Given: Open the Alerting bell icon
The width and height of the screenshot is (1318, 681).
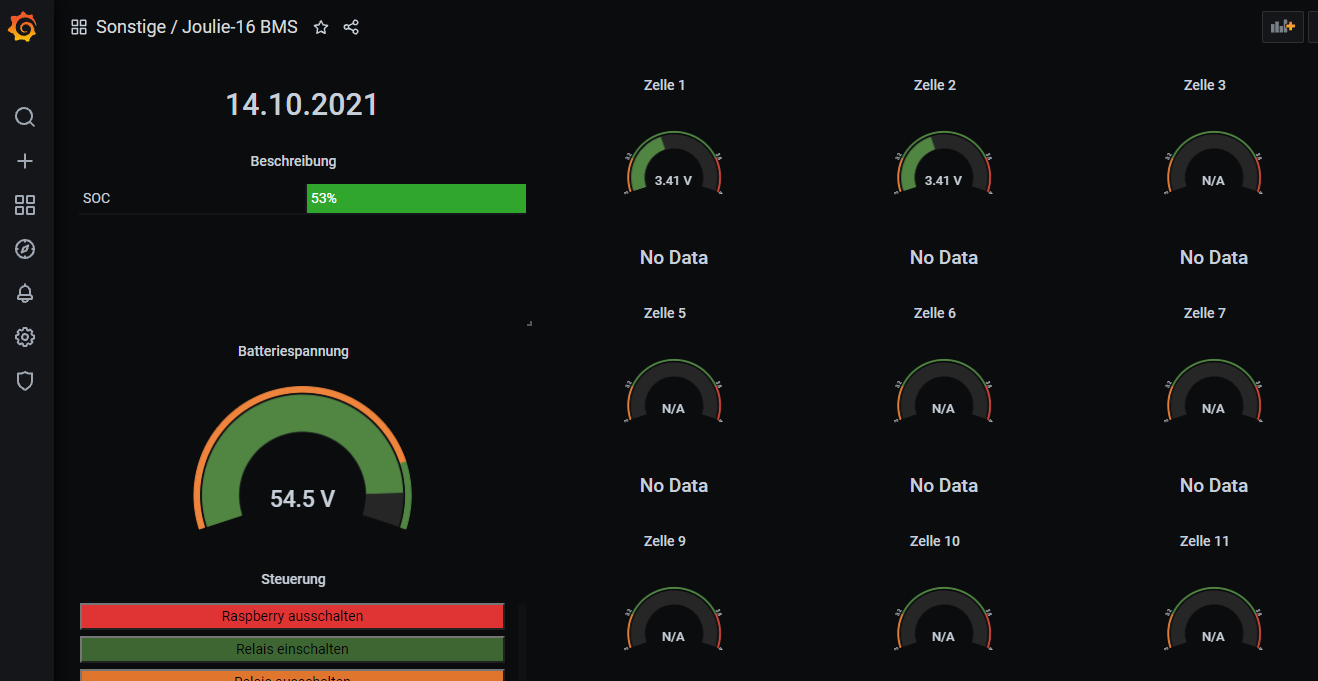Looking at the screenshot, I should coord(25,293).
